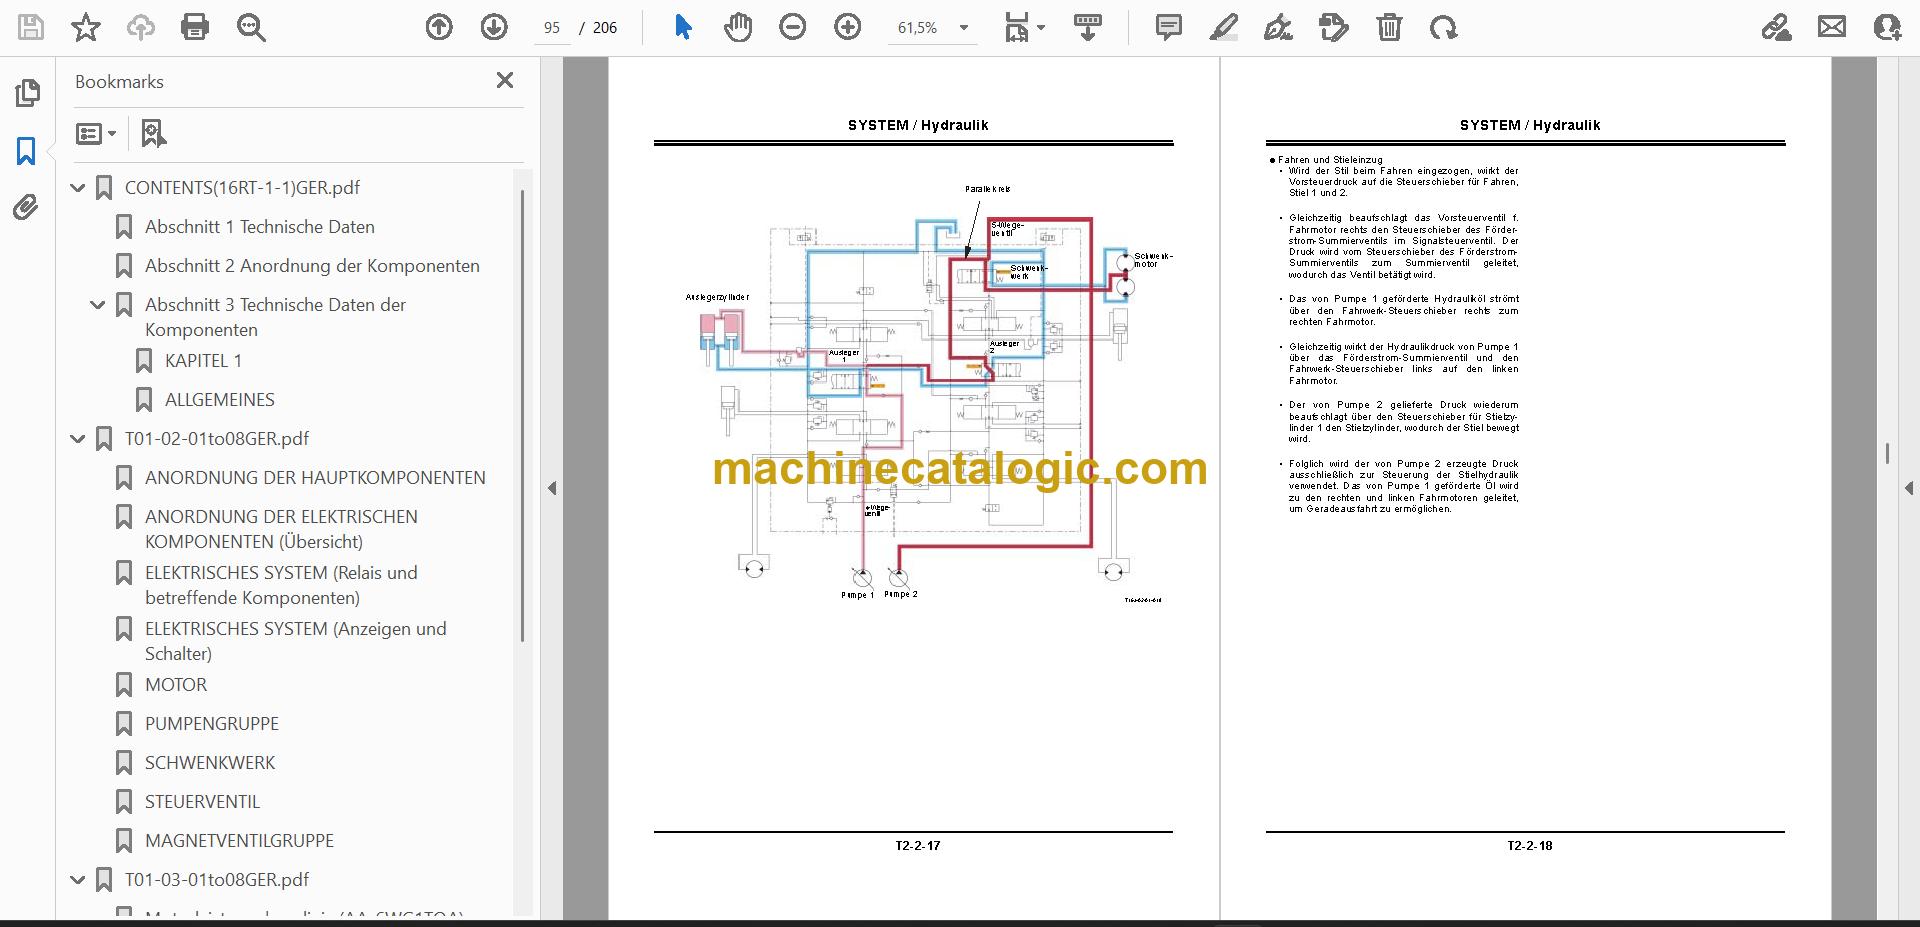Viewport: 1920px width, 927px height.
Task: Open the add comment tool
Action: pyautogui.click(x=1168, y=27)
